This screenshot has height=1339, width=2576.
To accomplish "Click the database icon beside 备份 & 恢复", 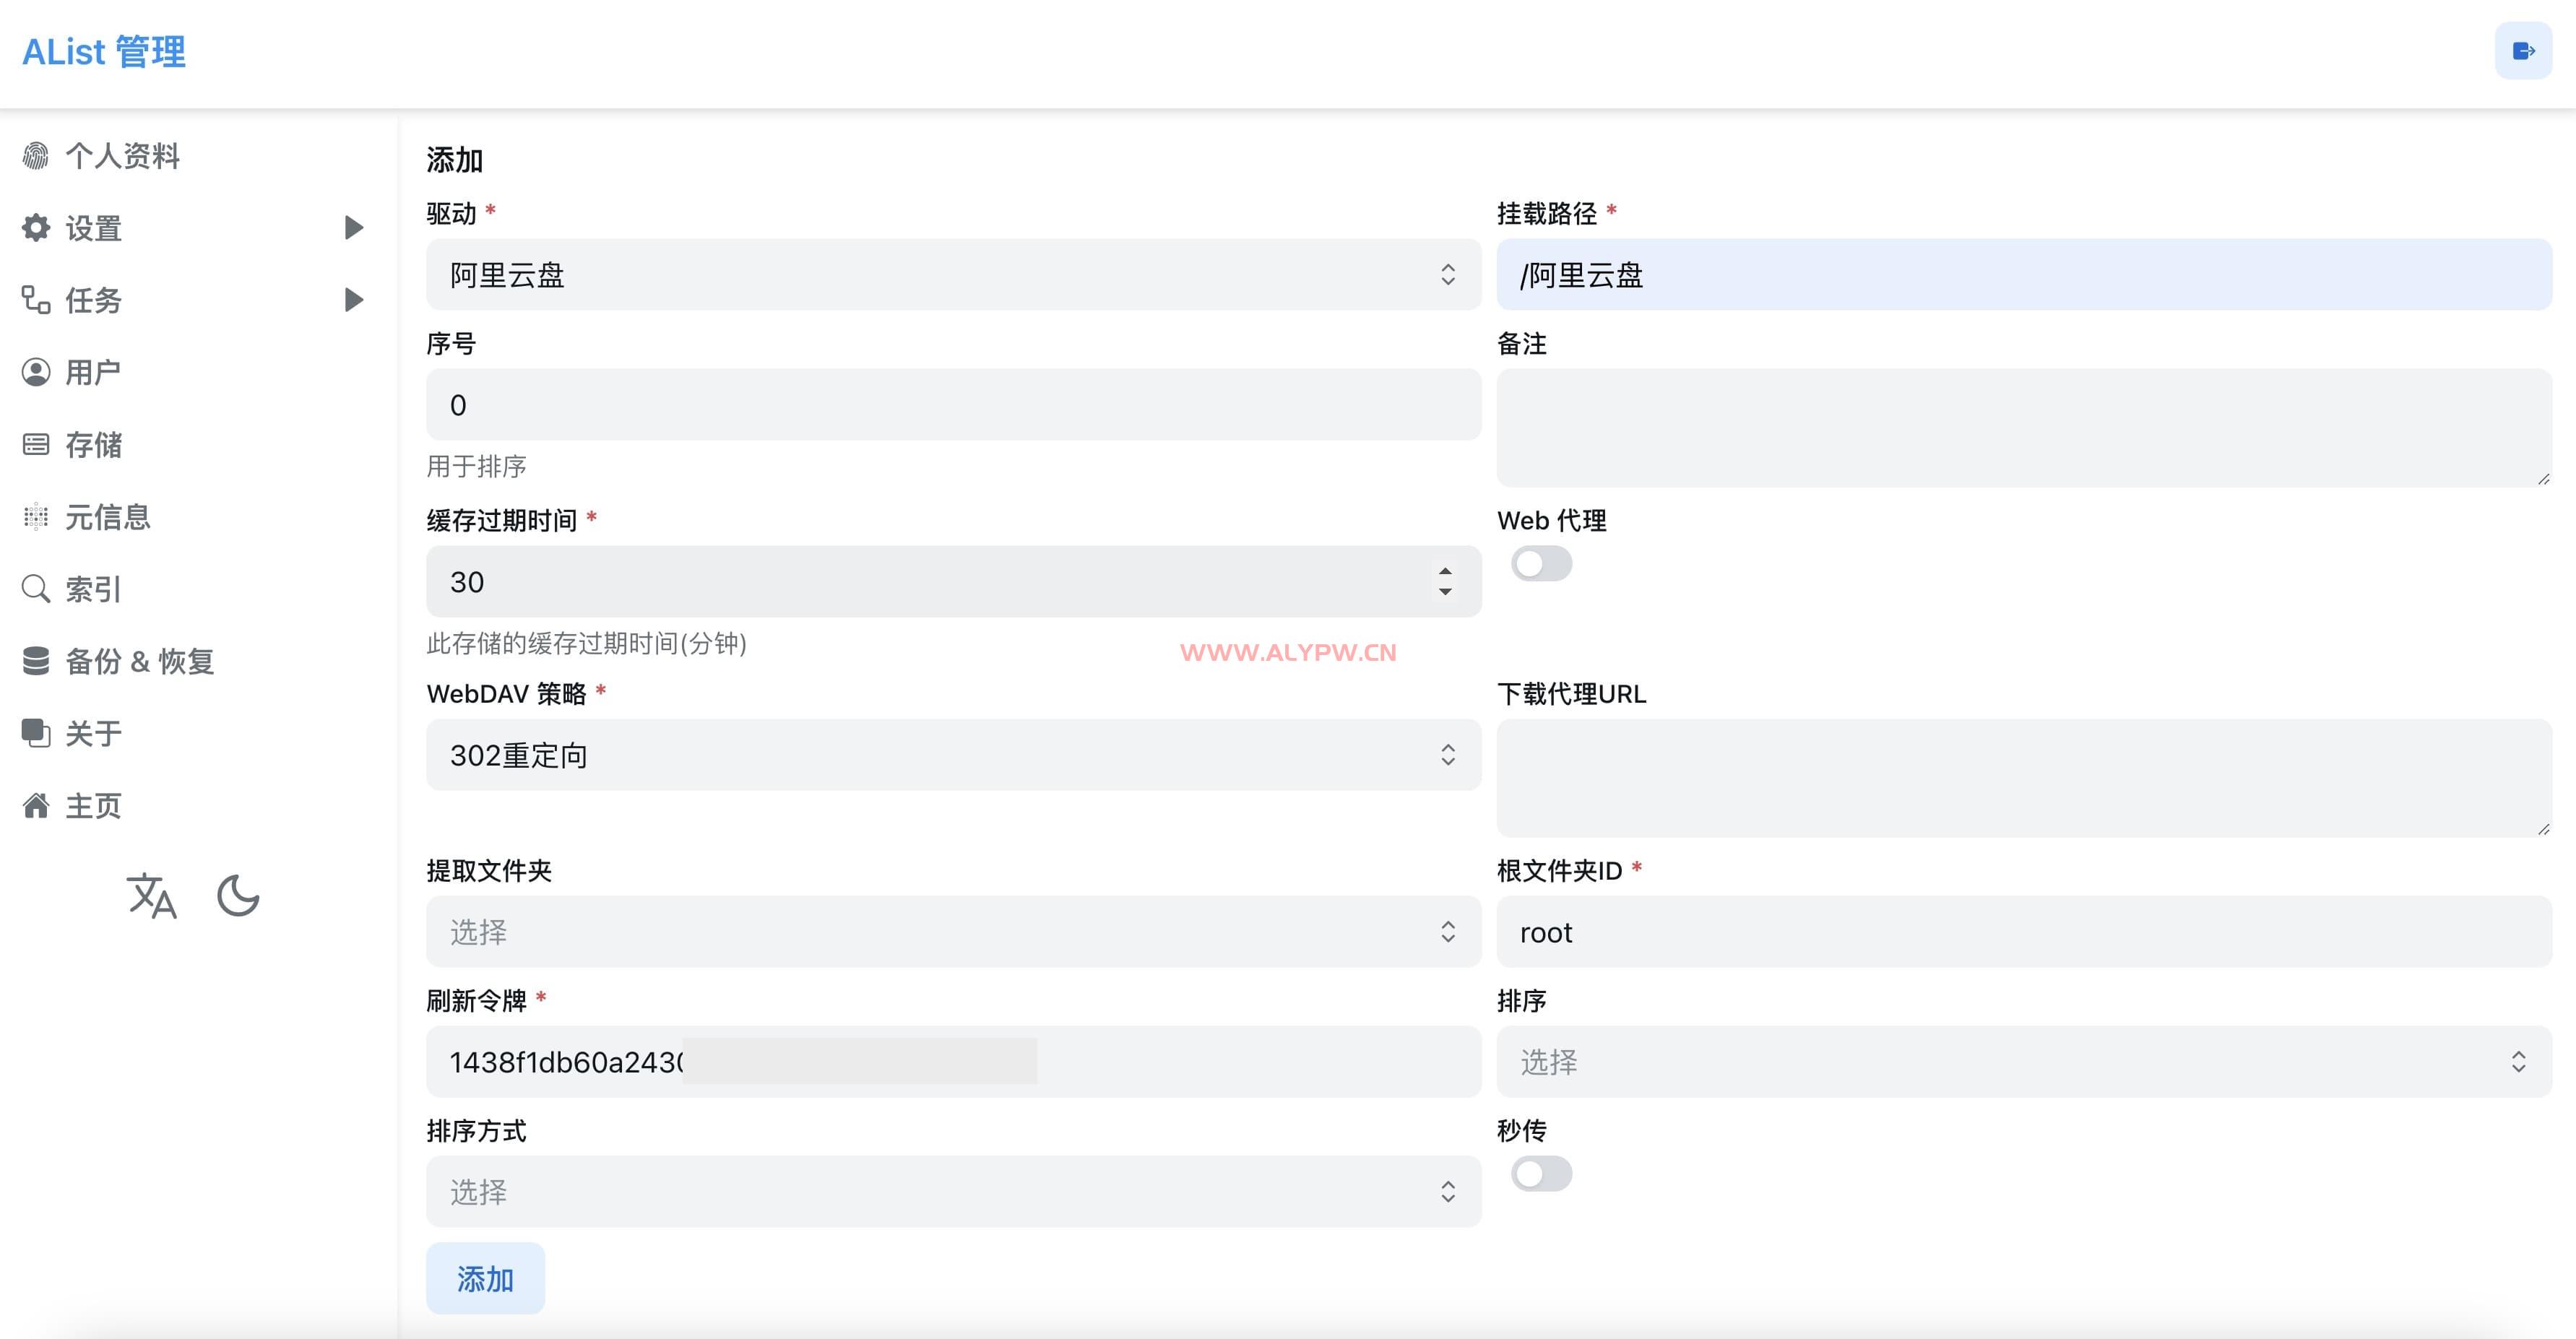I will point(36,661).
